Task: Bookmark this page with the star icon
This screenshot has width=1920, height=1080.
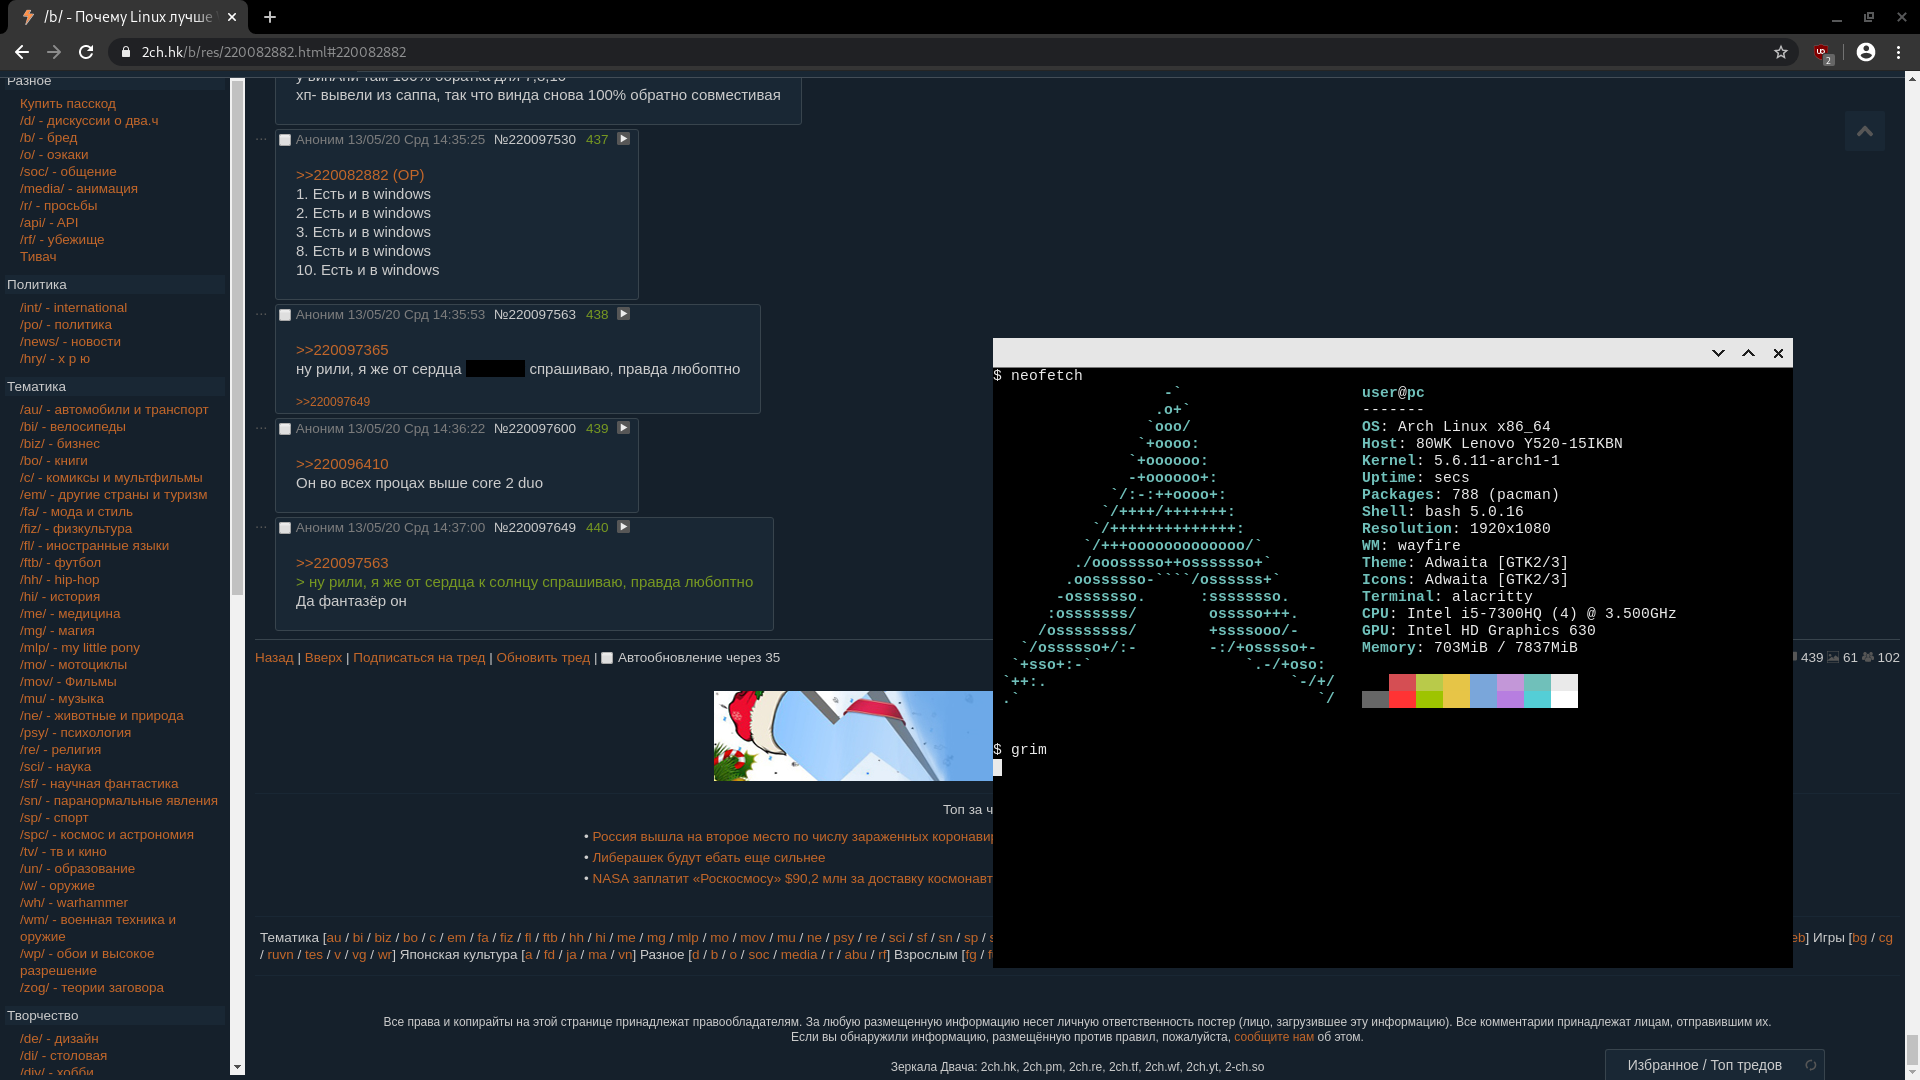Action: (x=1781, y=52)
